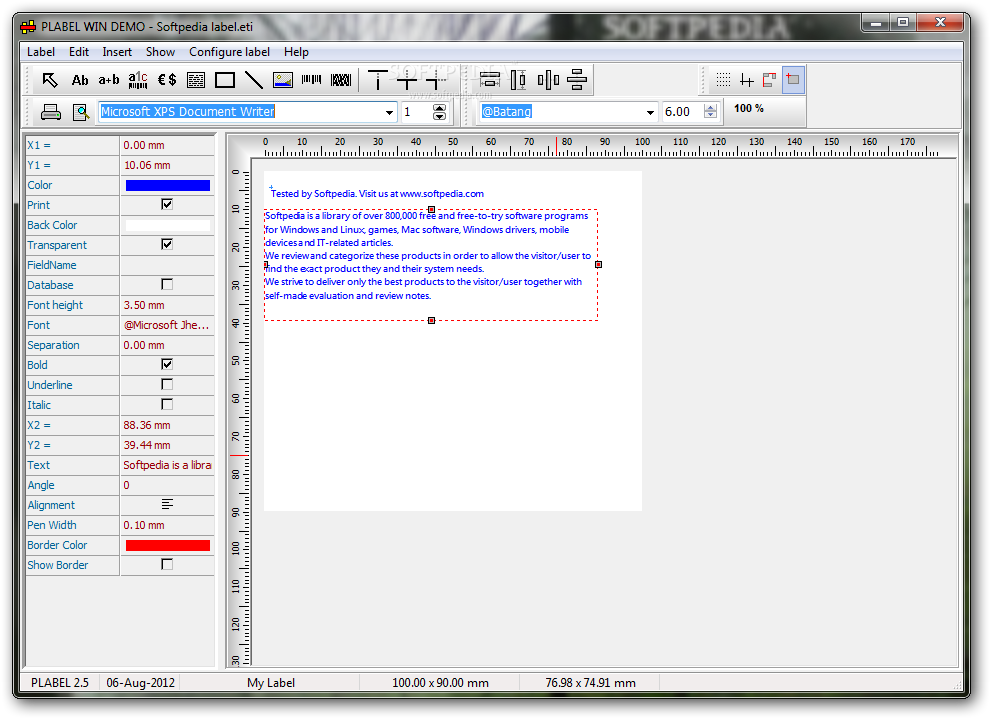Viewport: 991px width, 719px height.
Task: Enable the Italic checkbox
Action: point(167,404)
